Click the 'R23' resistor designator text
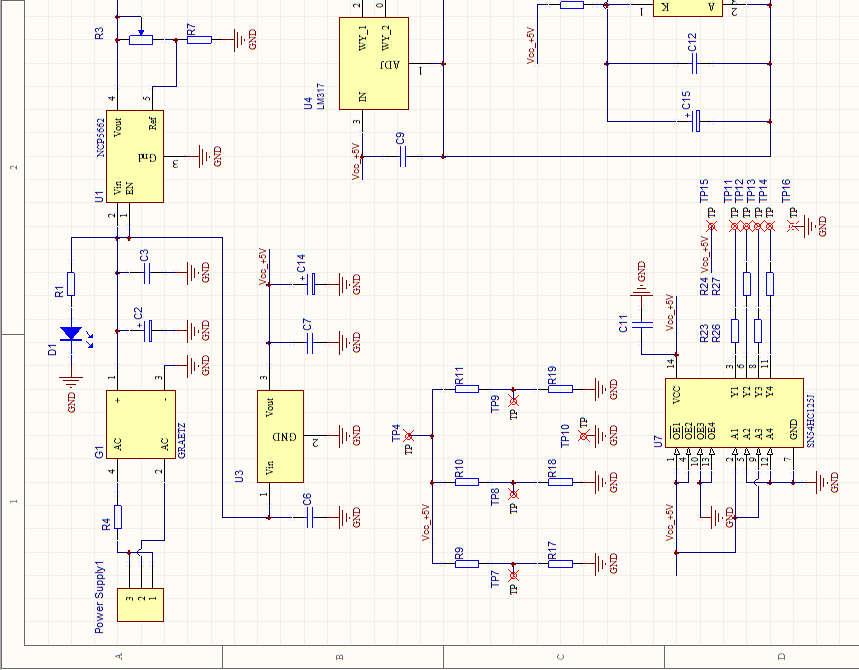 click(705, 333)
